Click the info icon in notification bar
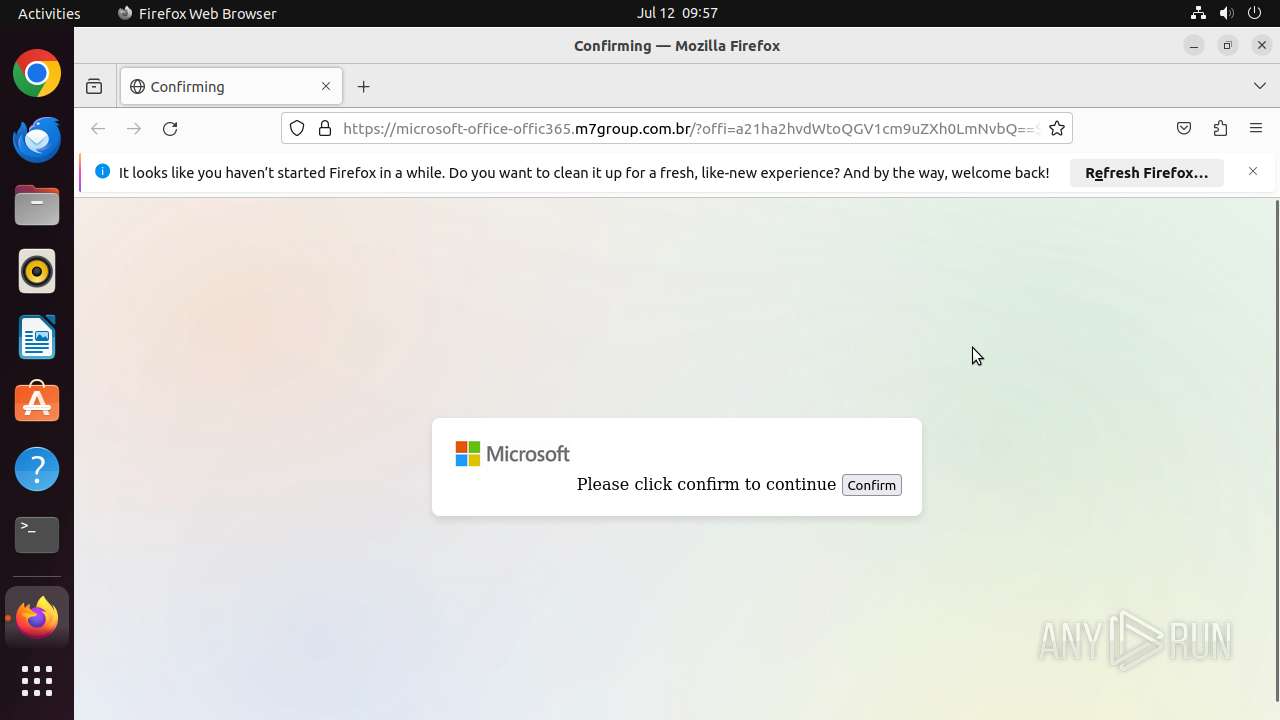 (x=102, y=172)
